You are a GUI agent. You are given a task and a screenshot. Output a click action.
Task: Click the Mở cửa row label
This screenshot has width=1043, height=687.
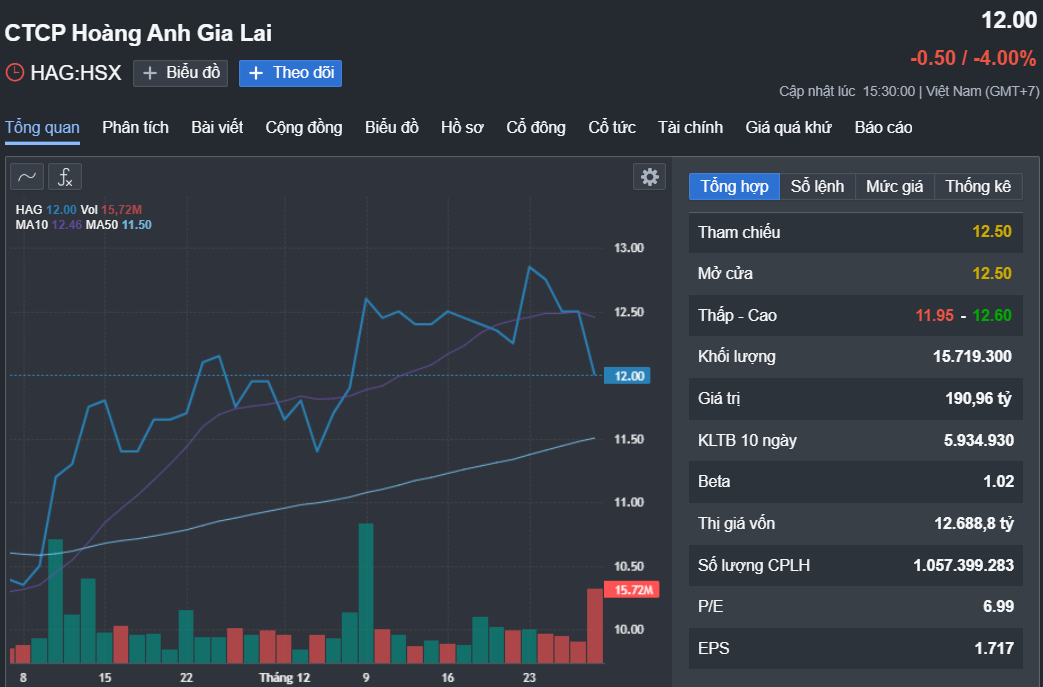click(725, 273)
